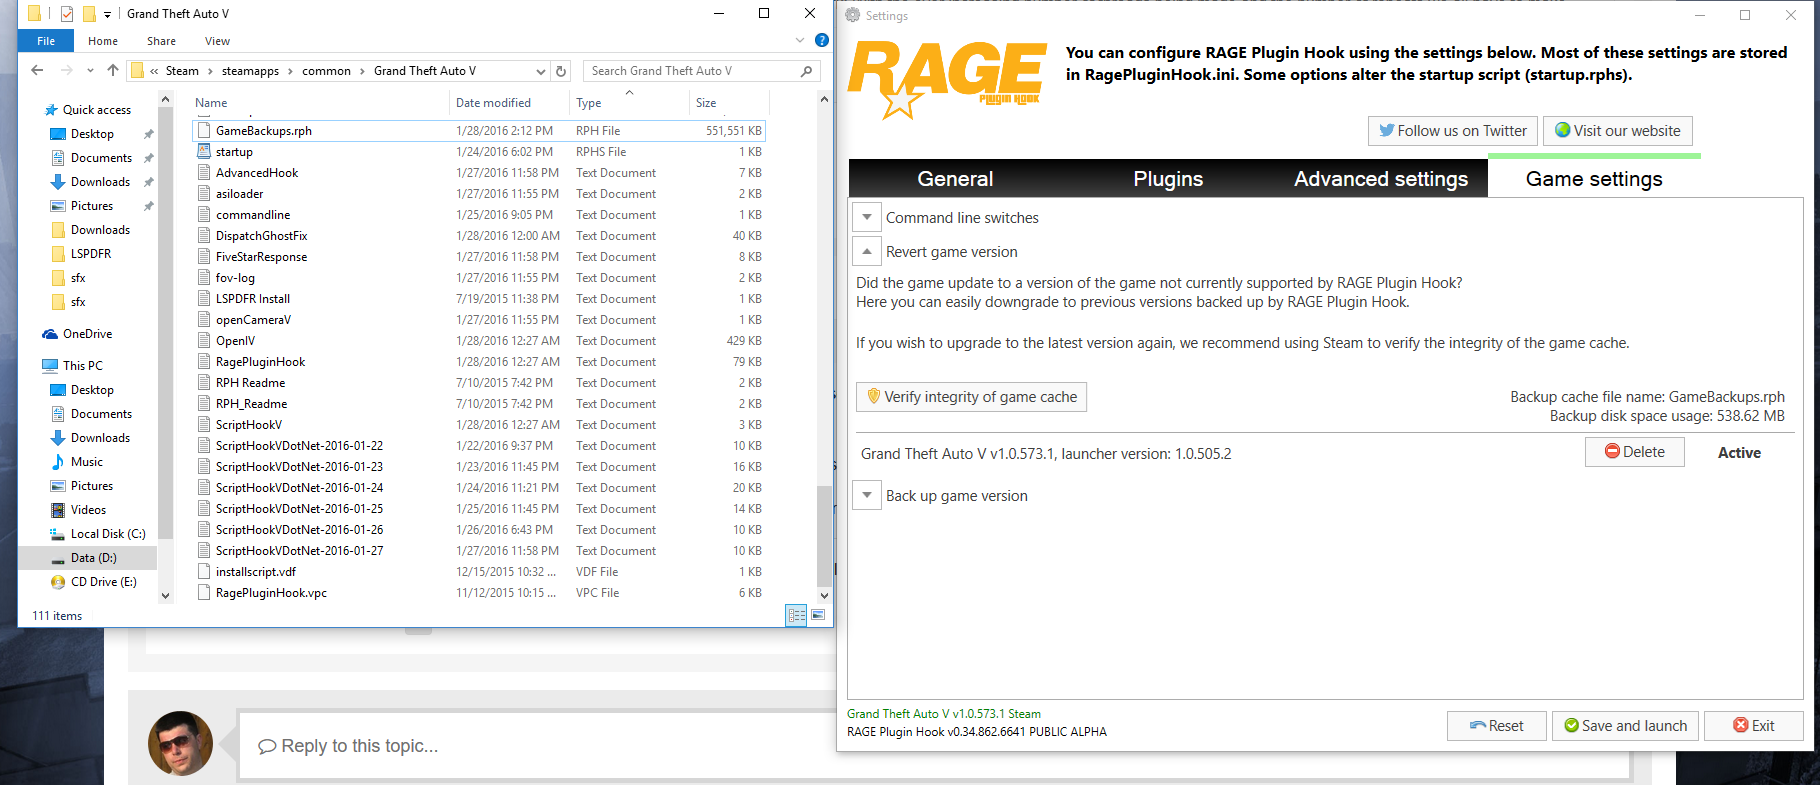The width and height of the screenshot is (1820, 785).
Task: Sort files by Date modified column
Action: tap(493, 103)
